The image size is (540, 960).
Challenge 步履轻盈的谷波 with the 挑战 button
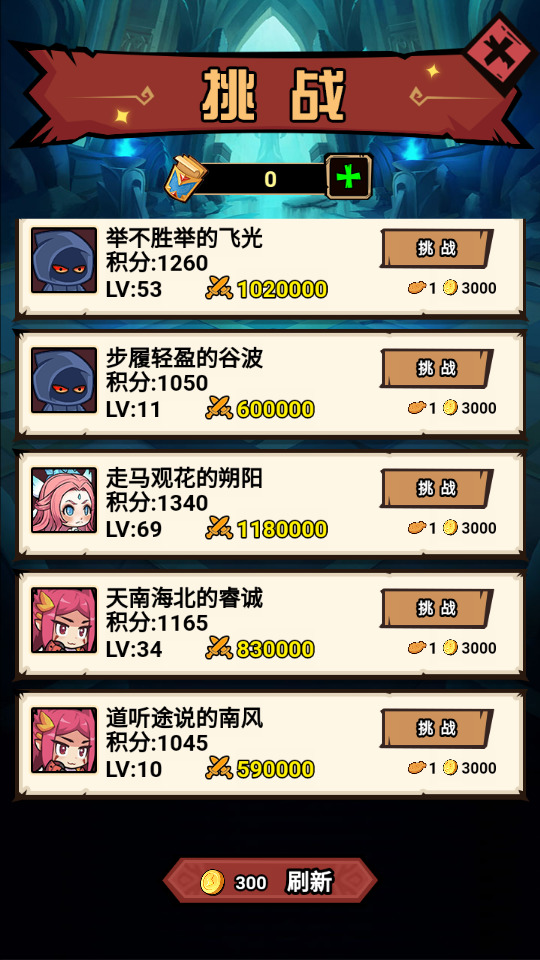[x=437, y=369]
